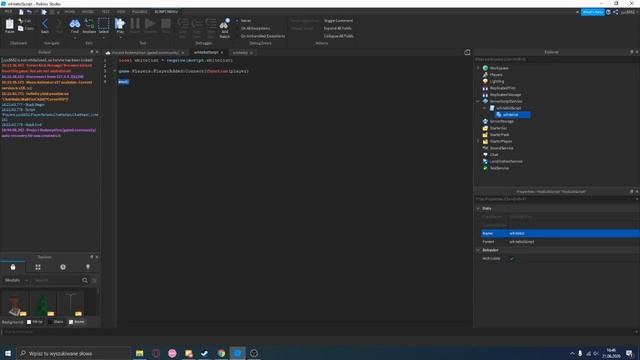
Task: Click the Toolbox search filter options icon
Action: pyautogui.click(x=94, y=280)
